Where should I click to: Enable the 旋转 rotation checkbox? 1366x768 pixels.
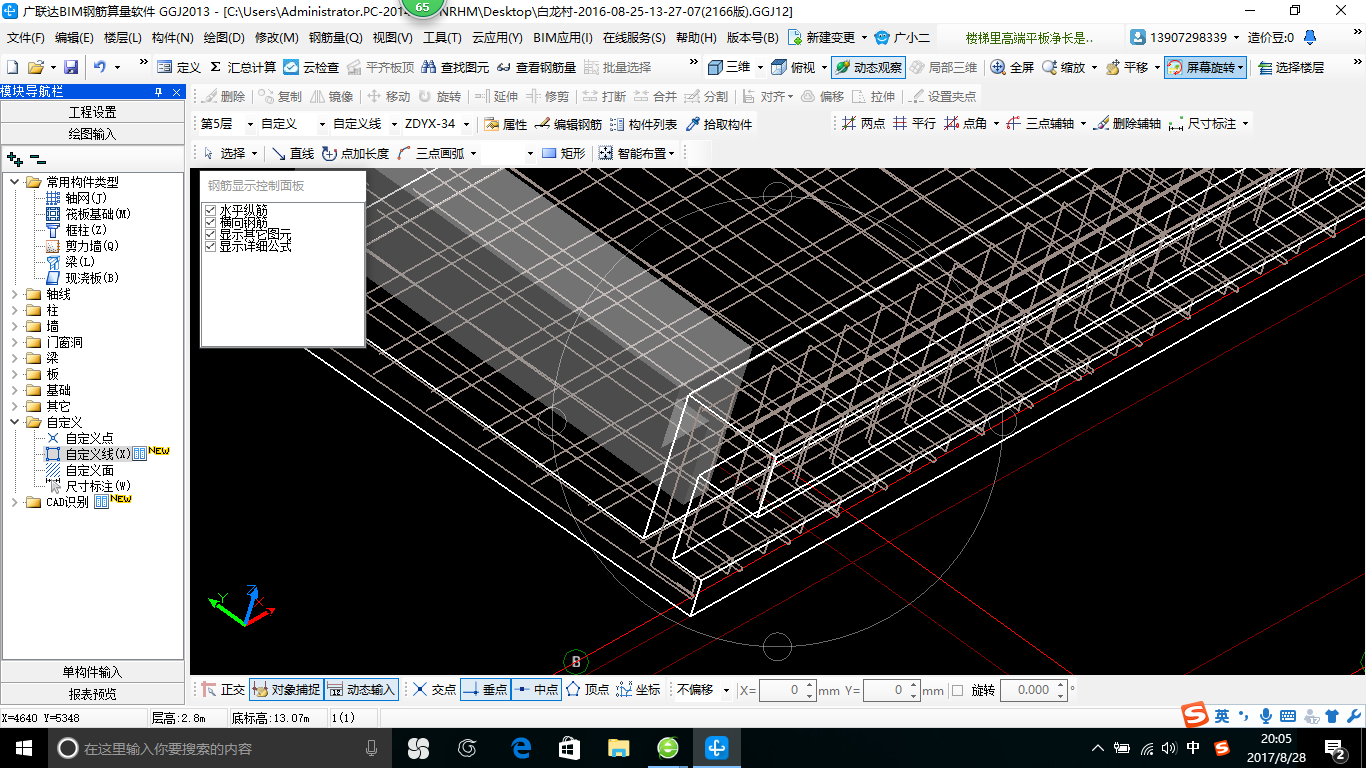957,690
